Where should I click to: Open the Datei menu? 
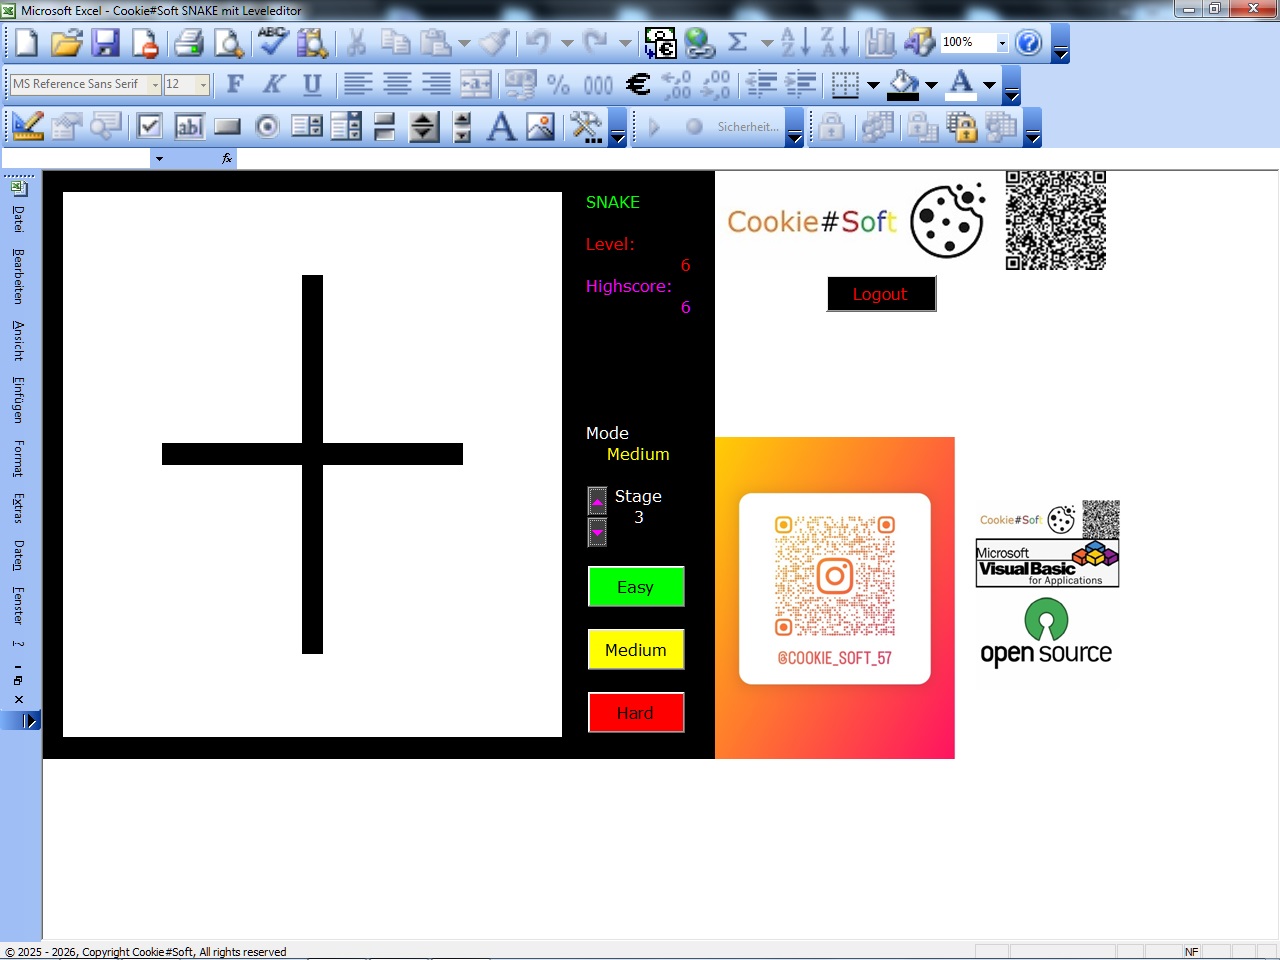(x=18, y=219)
